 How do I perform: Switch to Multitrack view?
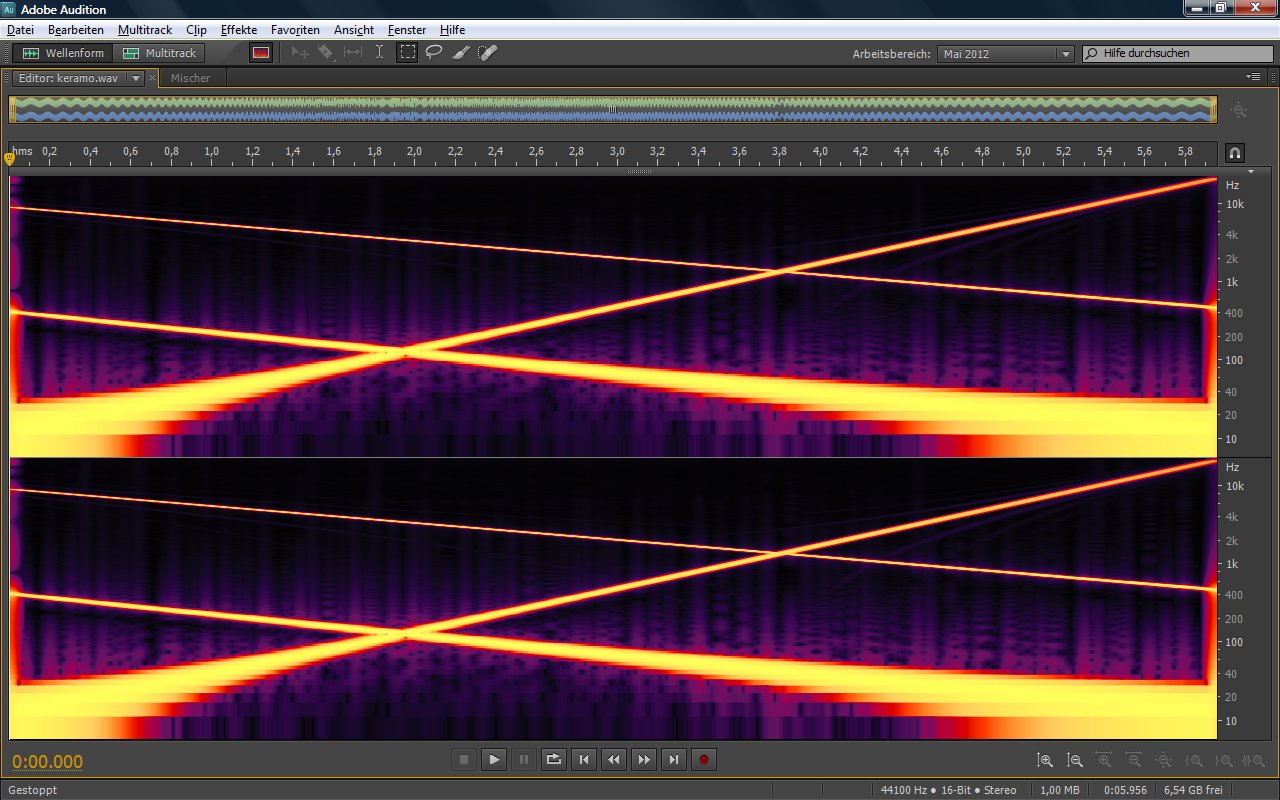coord(160,53)
